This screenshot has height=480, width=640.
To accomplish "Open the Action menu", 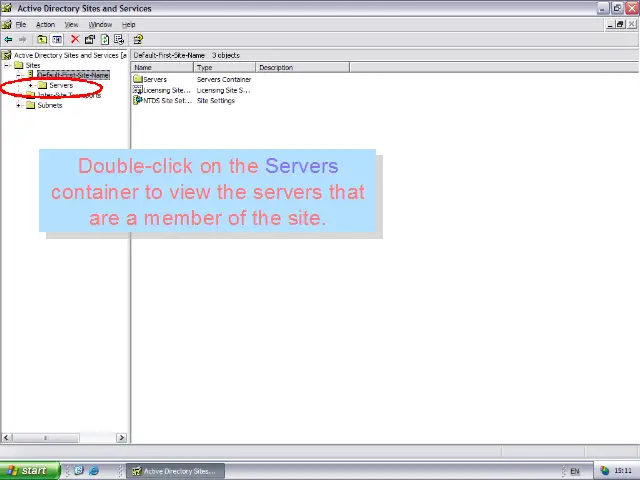I will [x=45, y=24].
